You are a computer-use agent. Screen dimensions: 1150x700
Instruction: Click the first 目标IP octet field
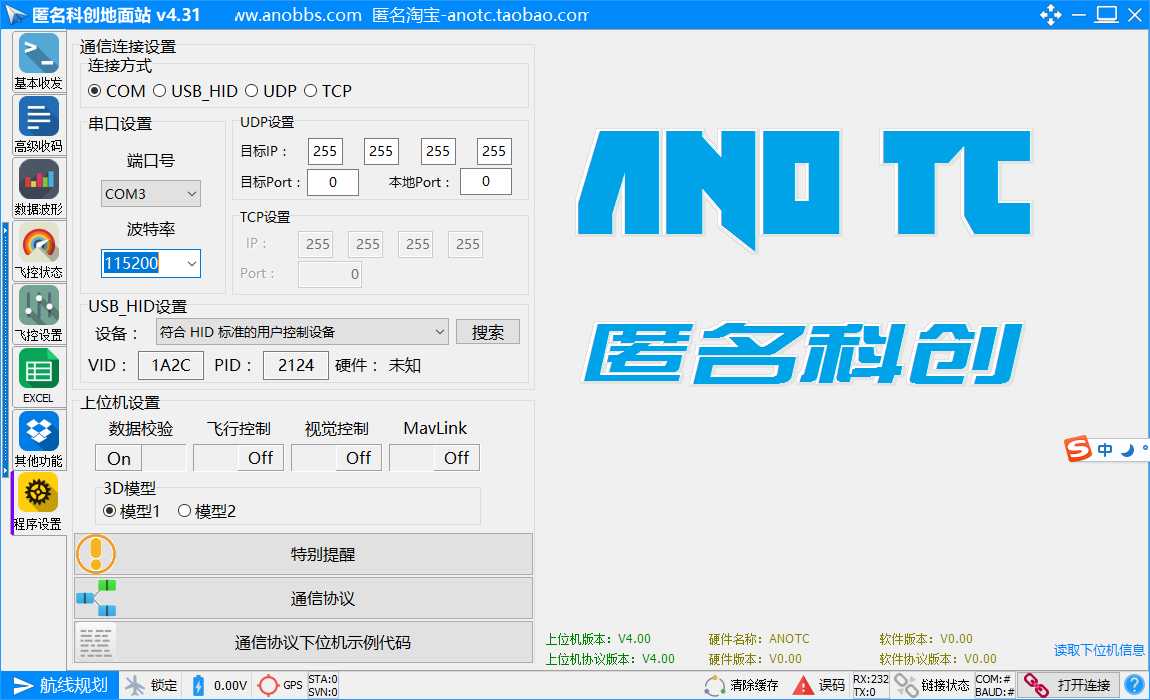[x=325, y=151]
